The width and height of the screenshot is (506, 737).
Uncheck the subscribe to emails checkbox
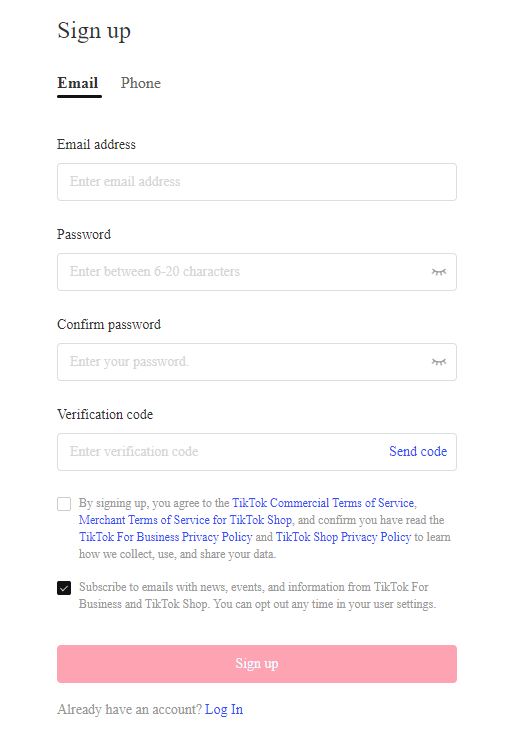[x=64, y=588]
